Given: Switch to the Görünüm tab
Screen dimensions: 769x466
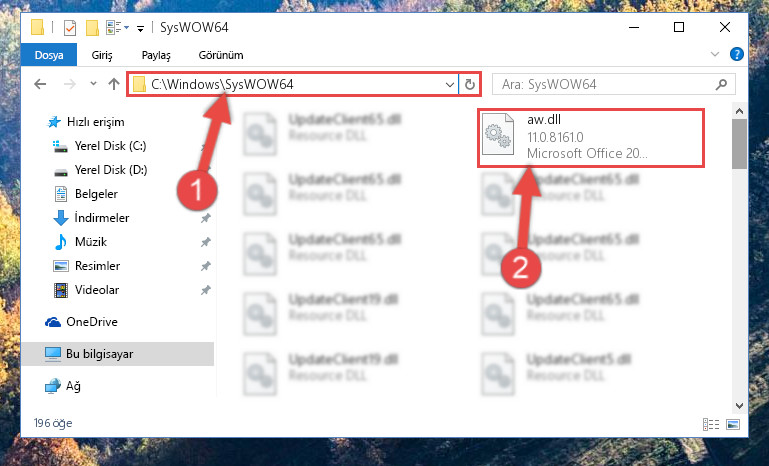Looking at the screenshot, I should coord(221,55).
